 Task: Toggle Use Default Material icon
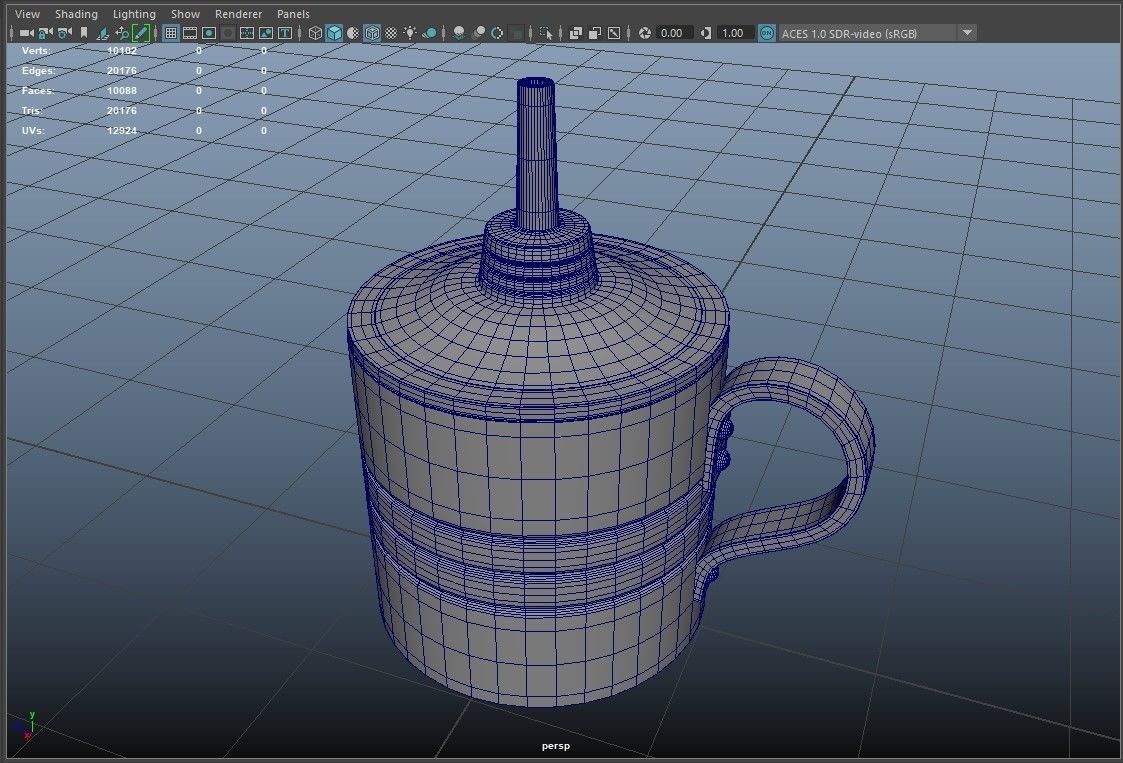tap(353, 33)
